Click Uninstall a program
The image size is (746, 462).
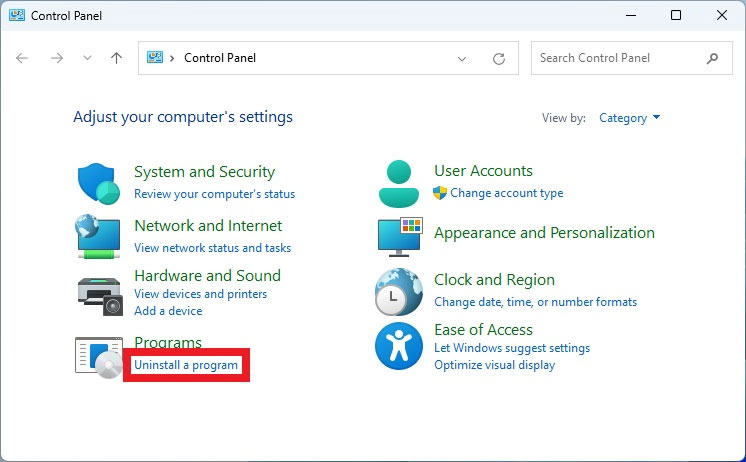point(186,365)
